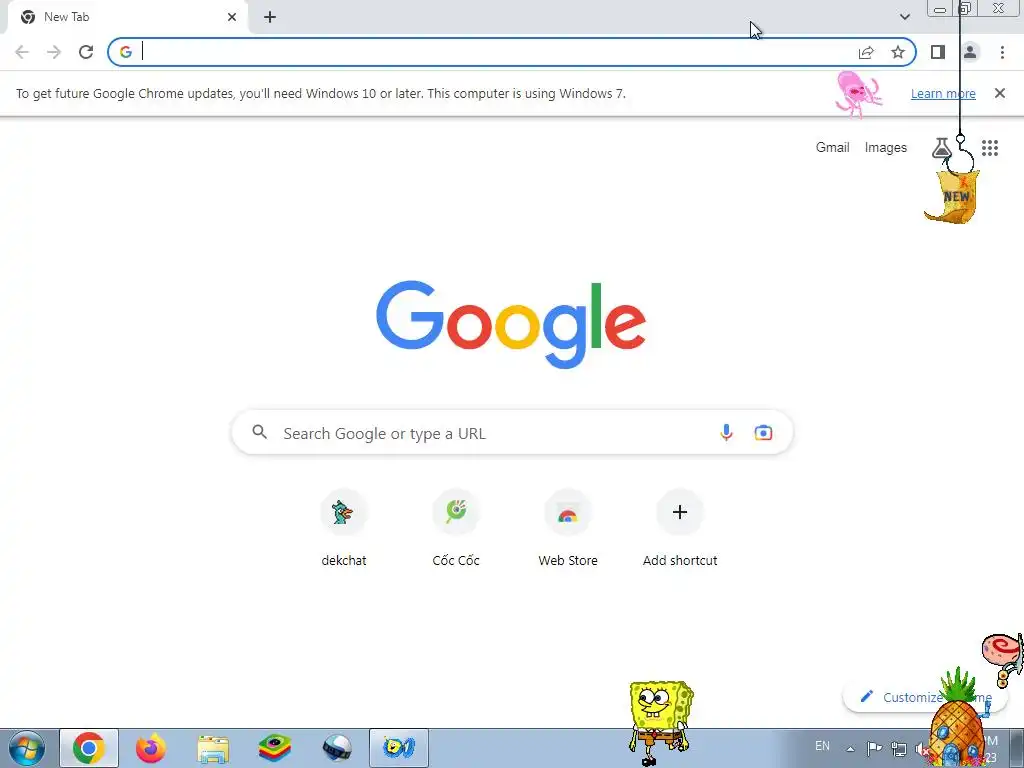Click the Google logo
Screen dimensions: 1024x768
pos(511,325)
